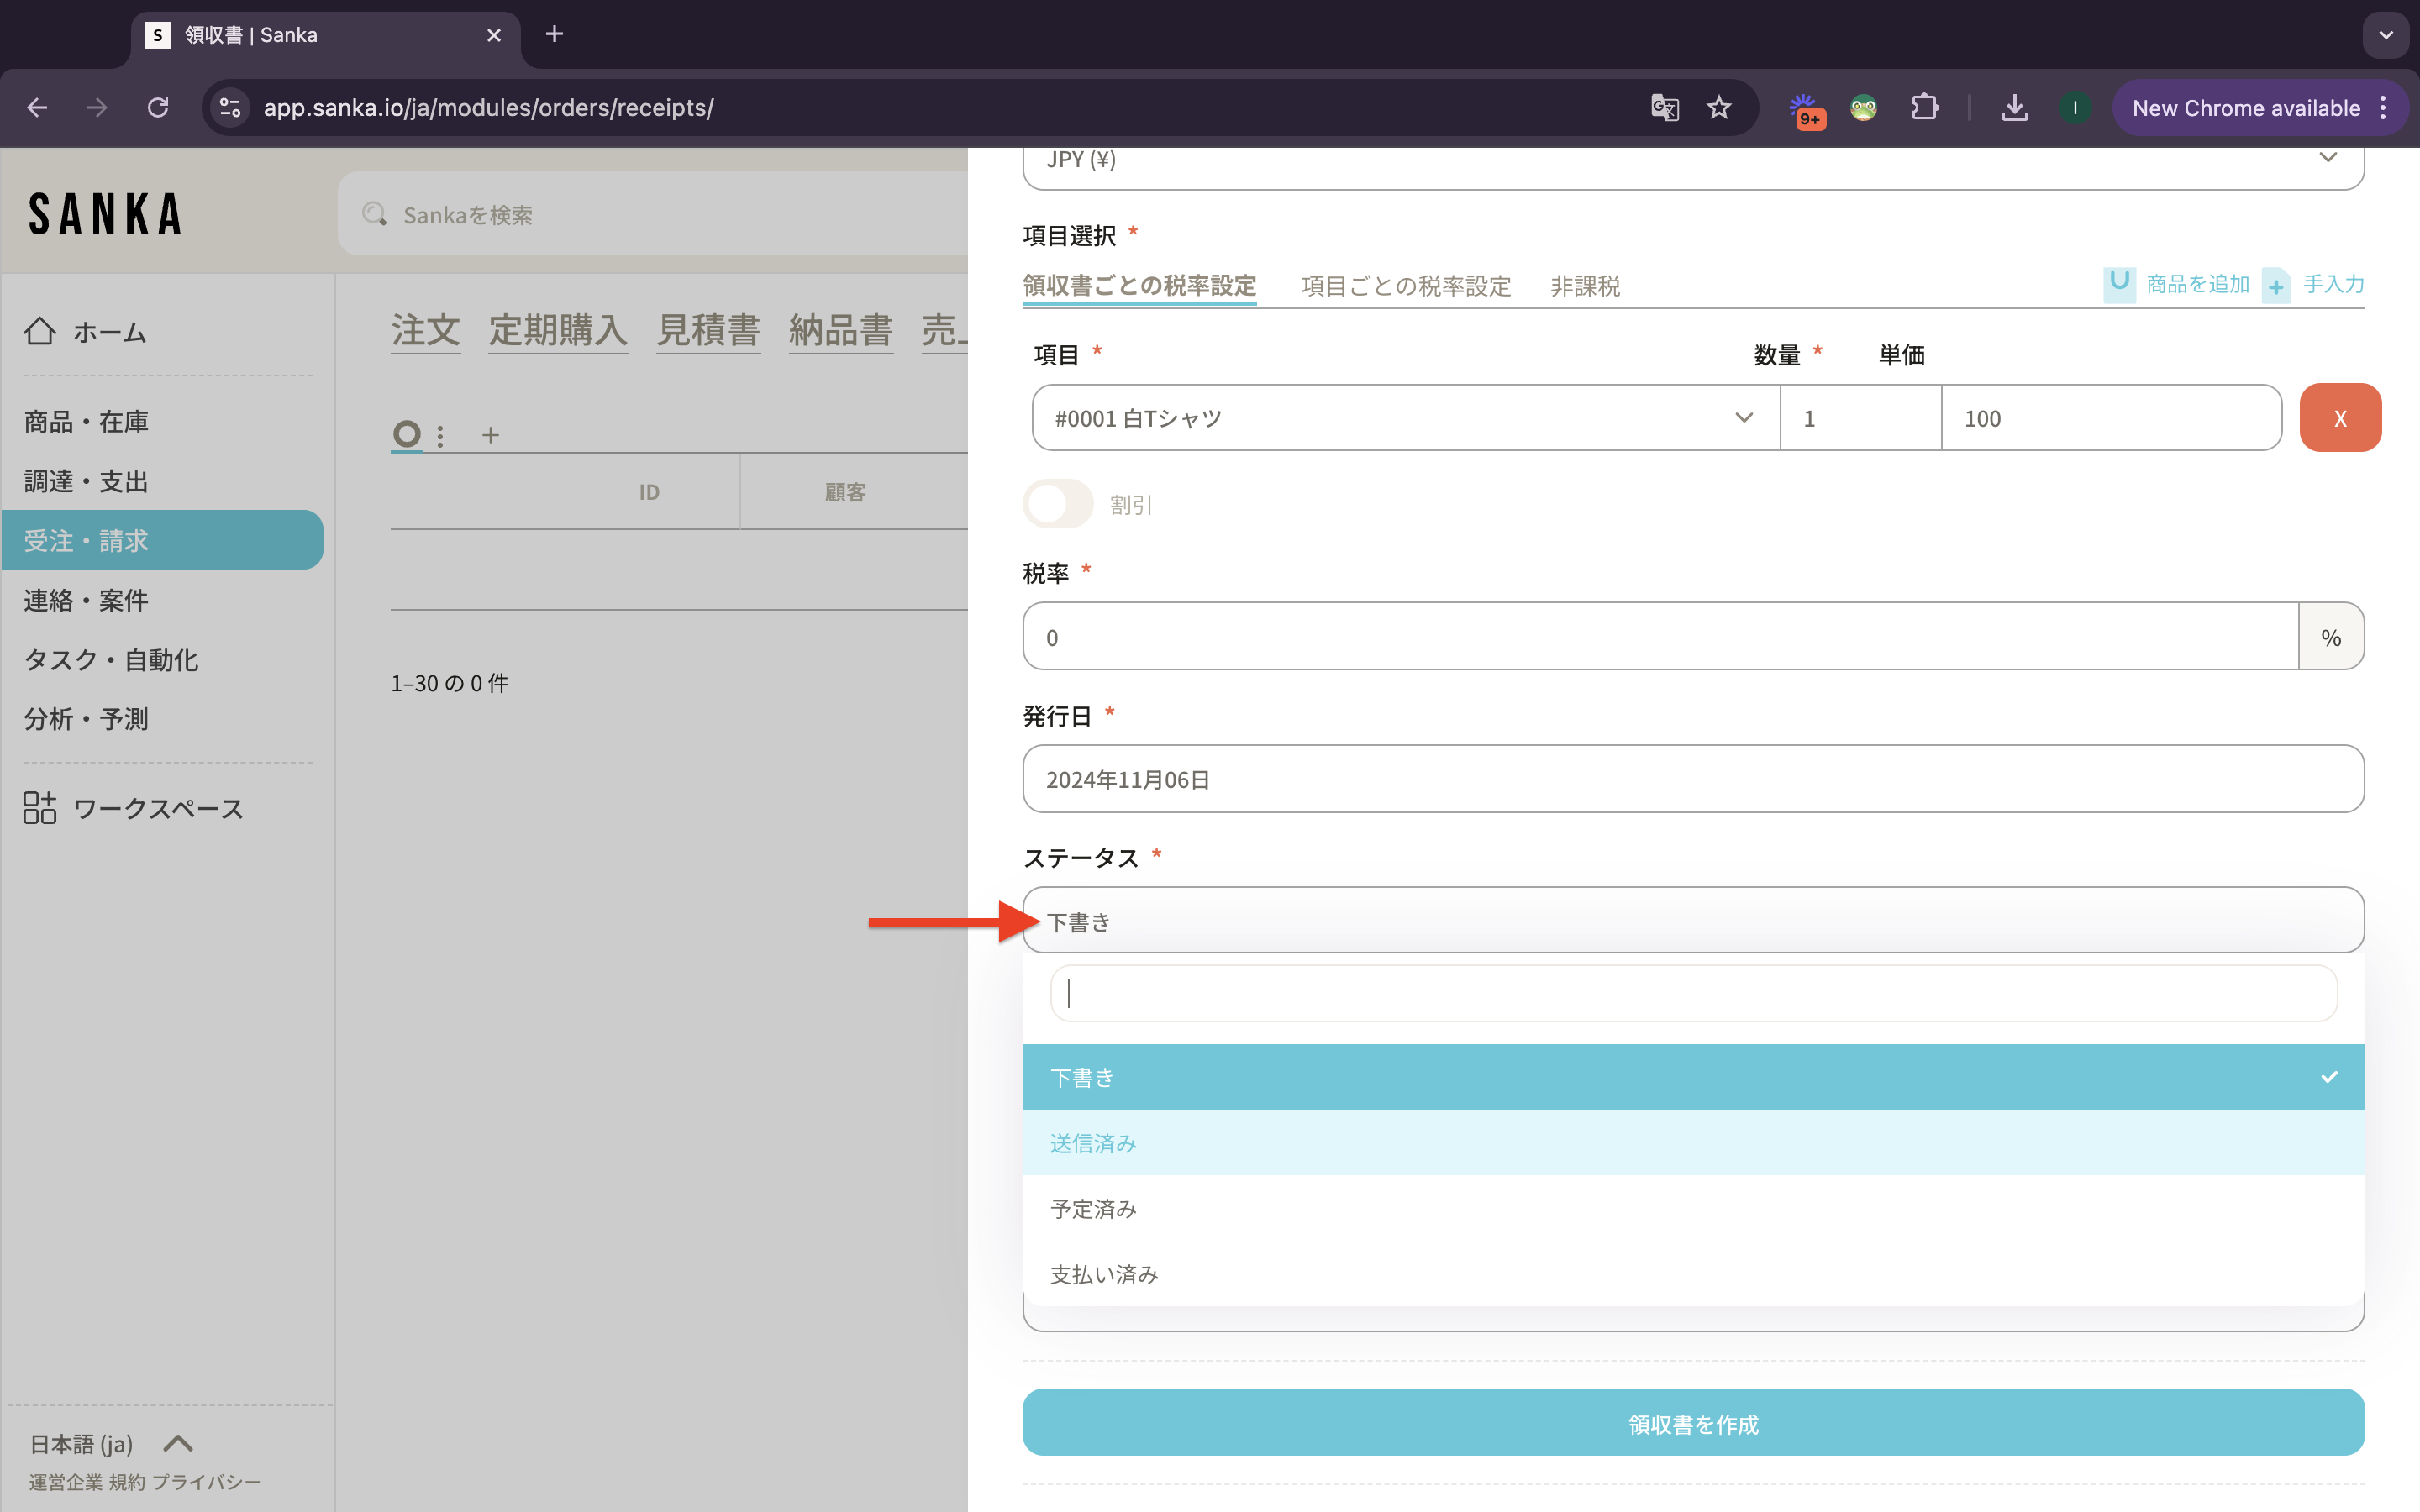Screen dimensions: 2420x1512
Task: Click the Google Translate page icon
Action: click(x=1664, y=108)
